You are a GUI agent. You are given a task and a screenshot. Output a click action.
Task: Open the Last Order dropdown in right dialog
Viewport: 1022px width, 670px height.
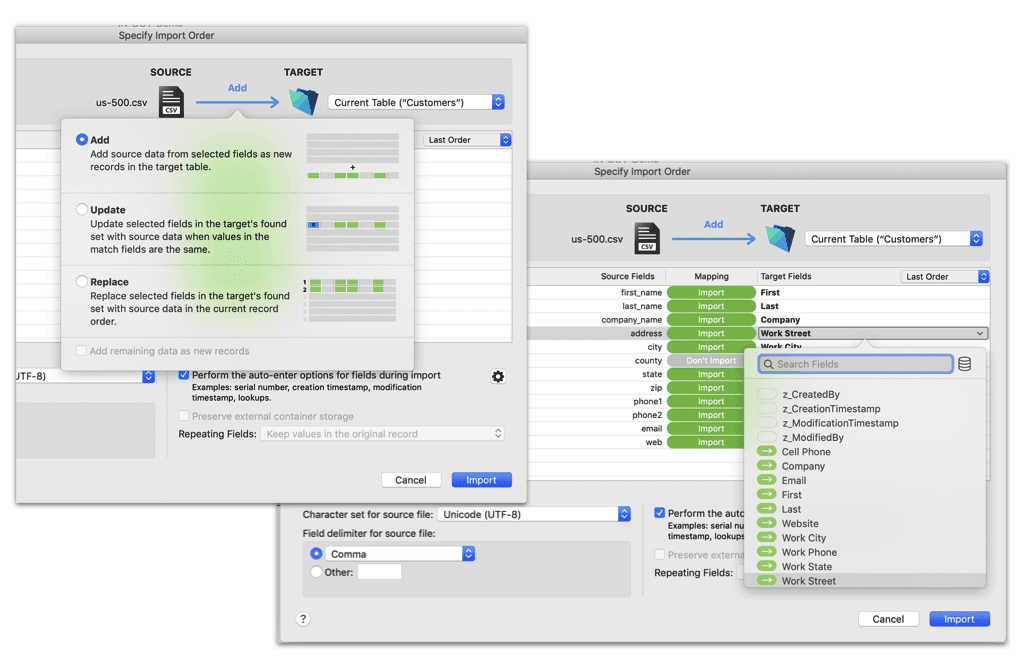click(945, 276)
